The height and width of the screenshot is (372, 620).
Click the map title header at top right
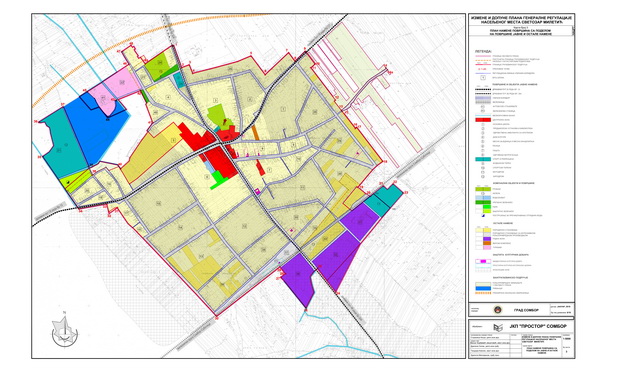521,21
